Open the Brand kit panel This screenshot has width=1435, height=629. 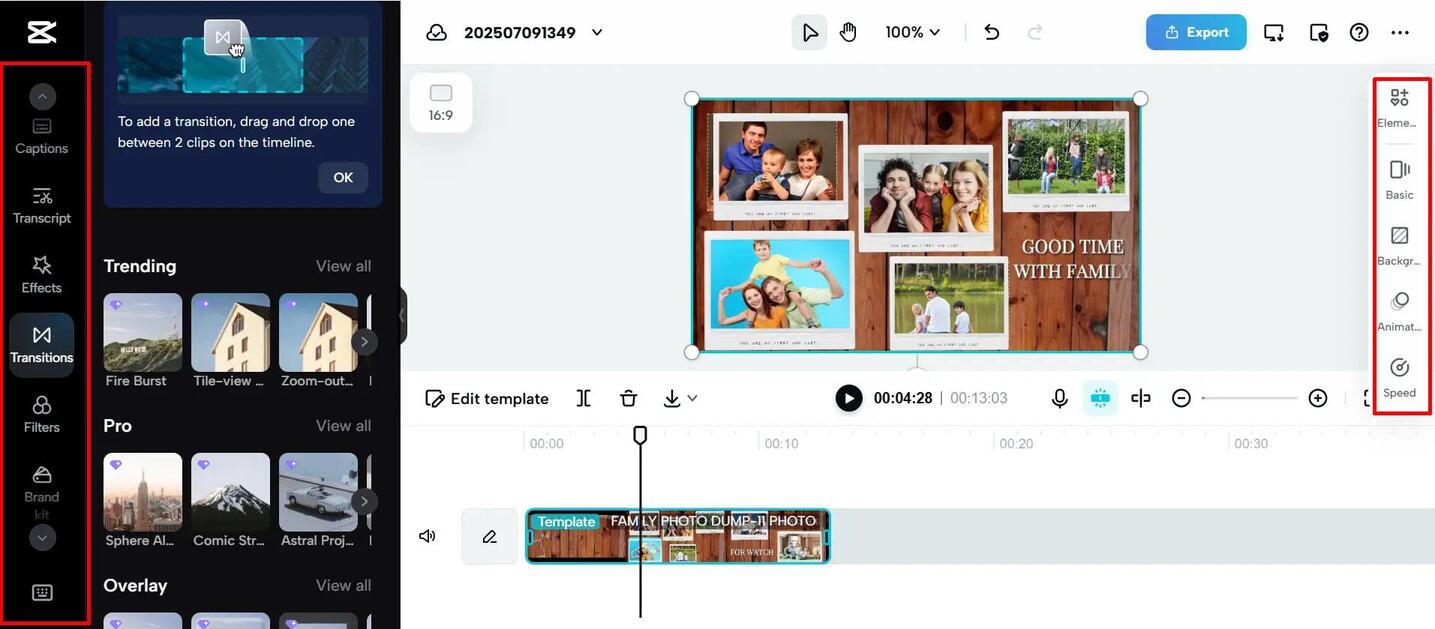click(41, 484)
